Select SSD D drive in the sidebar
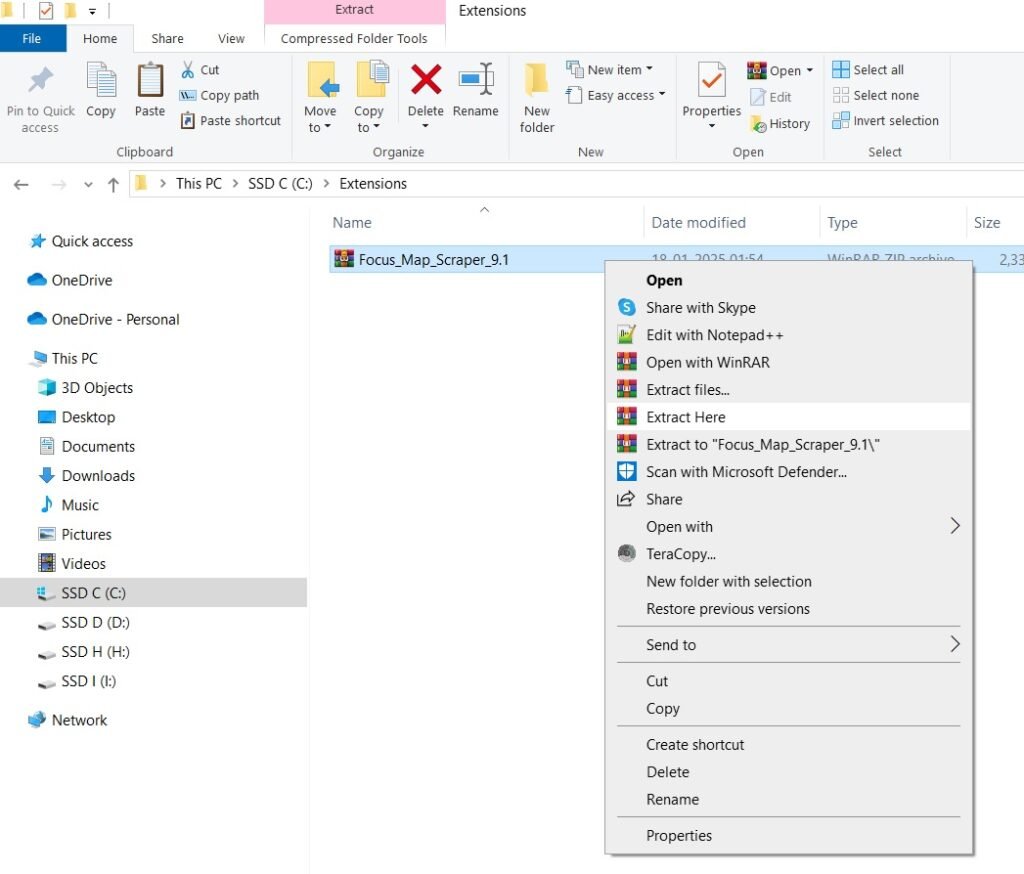Image resolution: width=1024 pixels, height=874 pixels. point(85,622)
